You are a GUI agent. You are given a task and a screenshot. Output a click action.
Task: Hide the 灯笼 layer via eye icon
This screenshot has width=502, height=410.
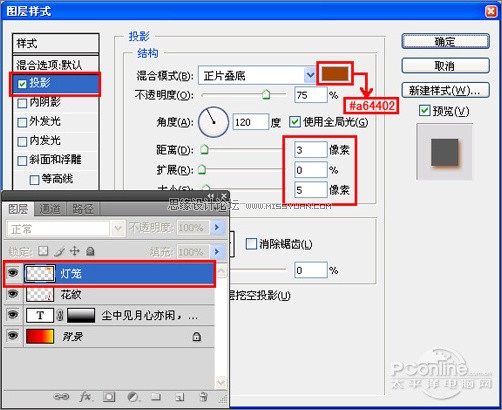pyautogui.click(x=13, y=273)
